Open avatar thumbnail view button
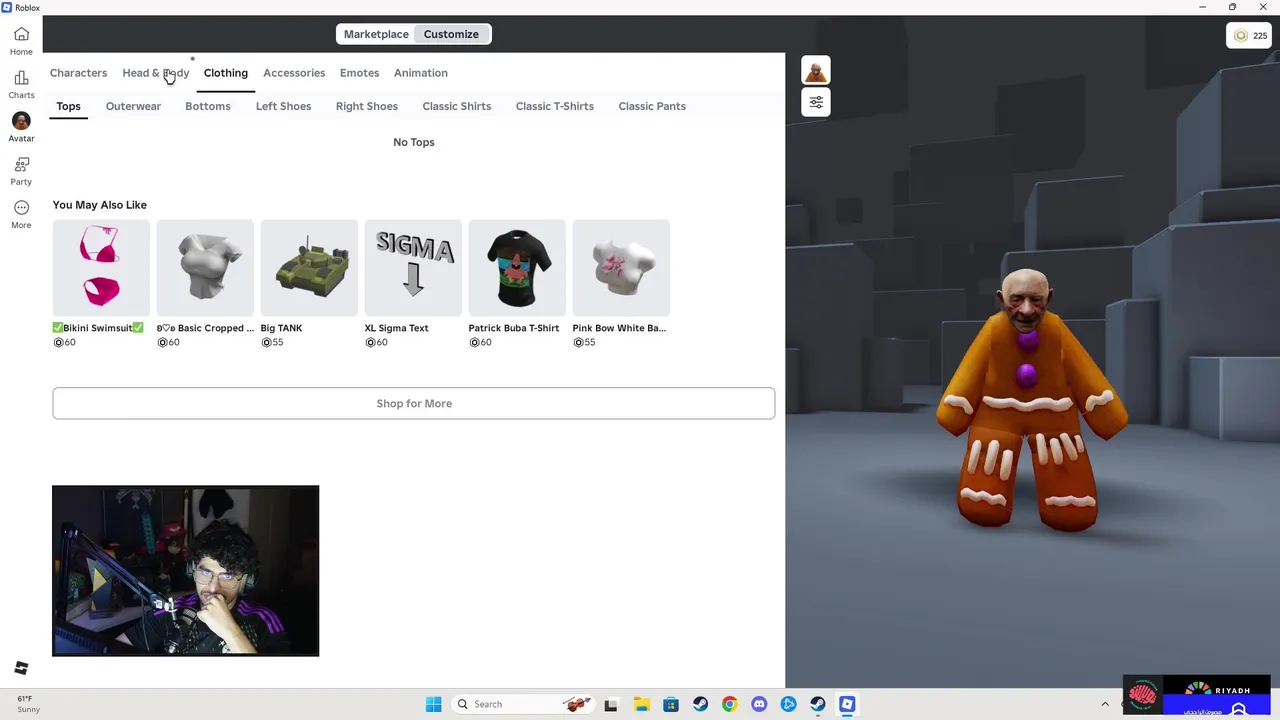This screenshot has width=1280, height=720. pos(816,71)
